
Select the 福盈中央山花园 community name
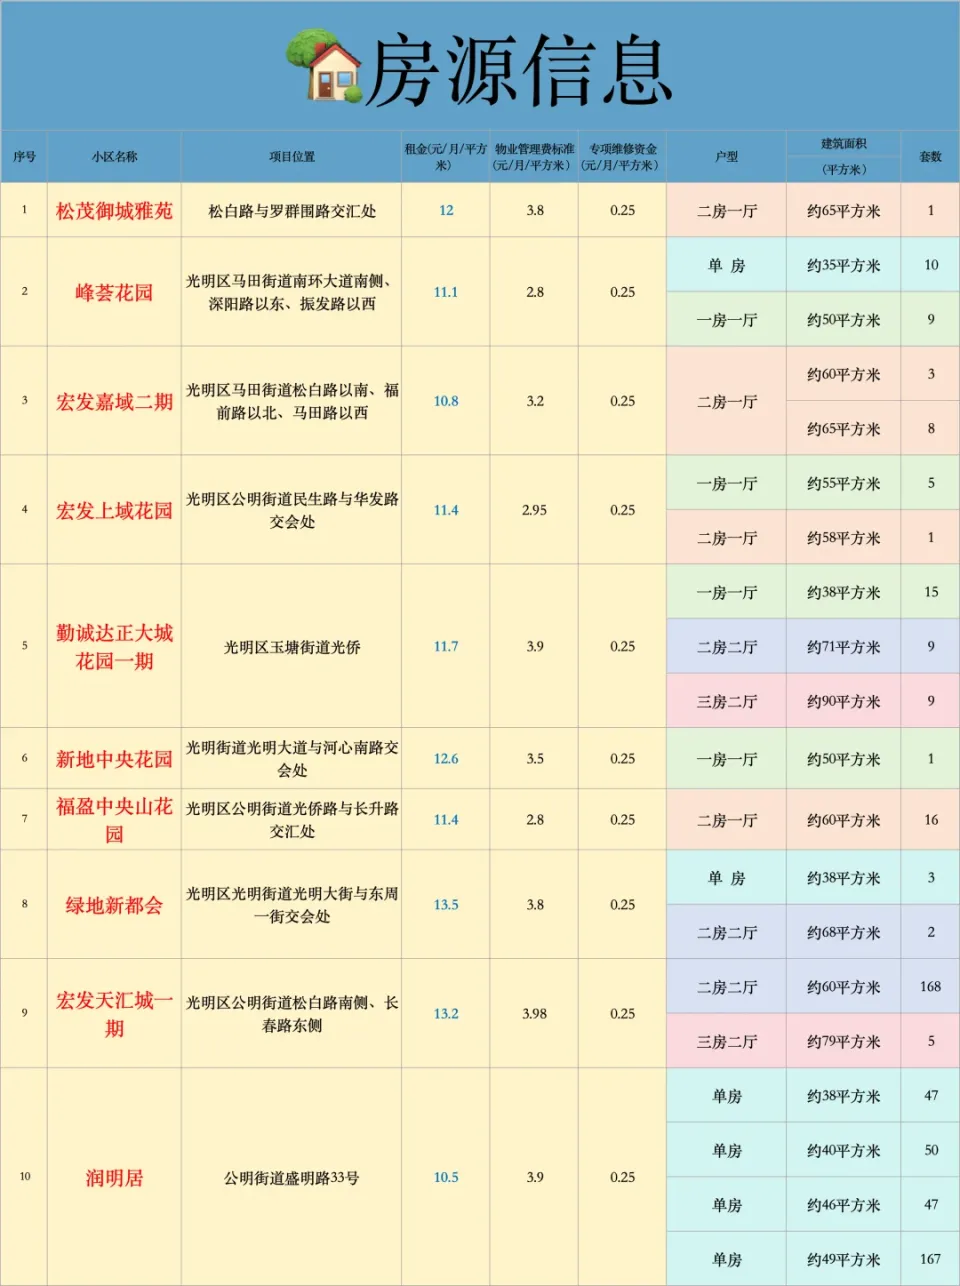coord(114,818)
